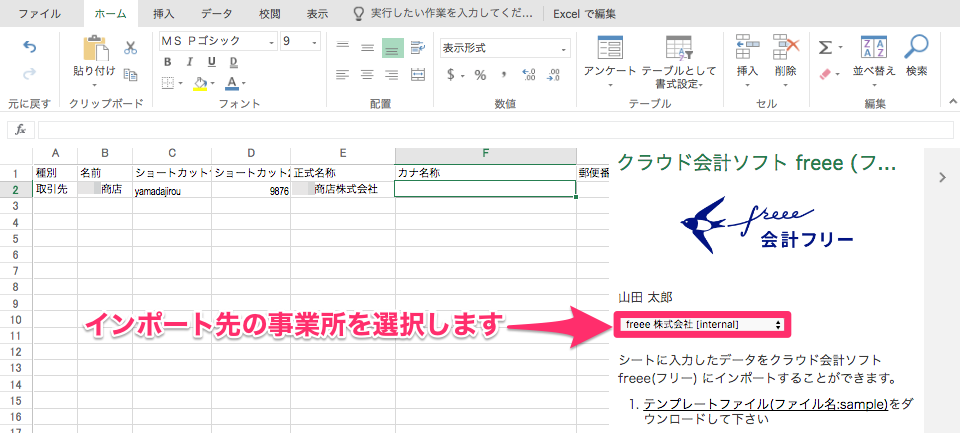Open font color dropdown arrow
Screen dimensions: 960x433
(243, 83)
